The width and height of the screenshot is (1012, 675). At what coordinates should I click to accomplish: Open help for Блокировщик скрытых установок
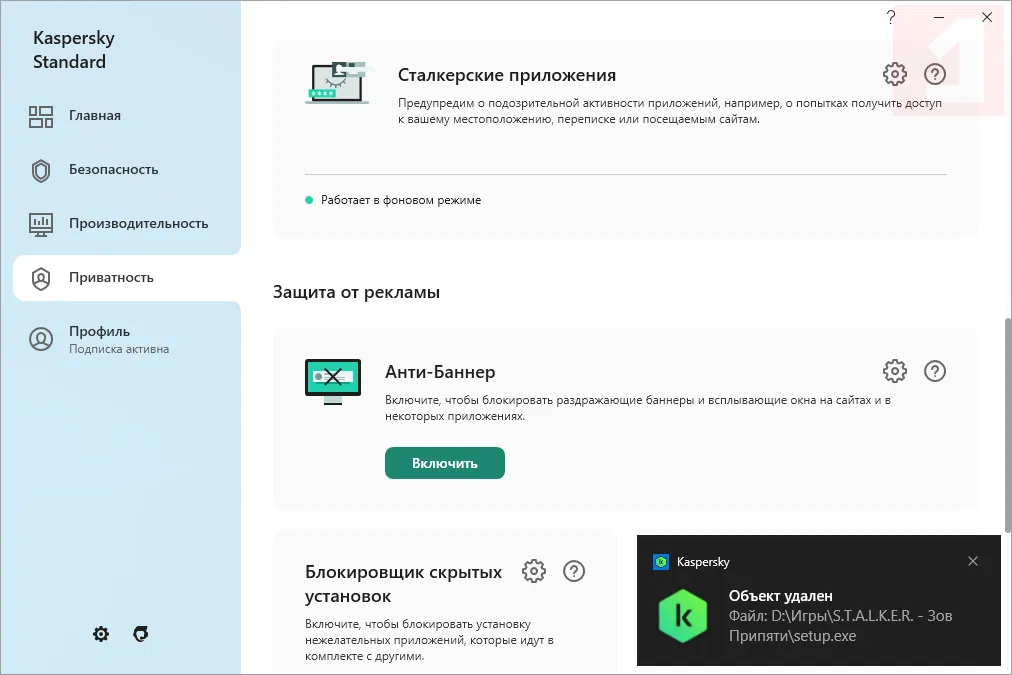(574, 571)
